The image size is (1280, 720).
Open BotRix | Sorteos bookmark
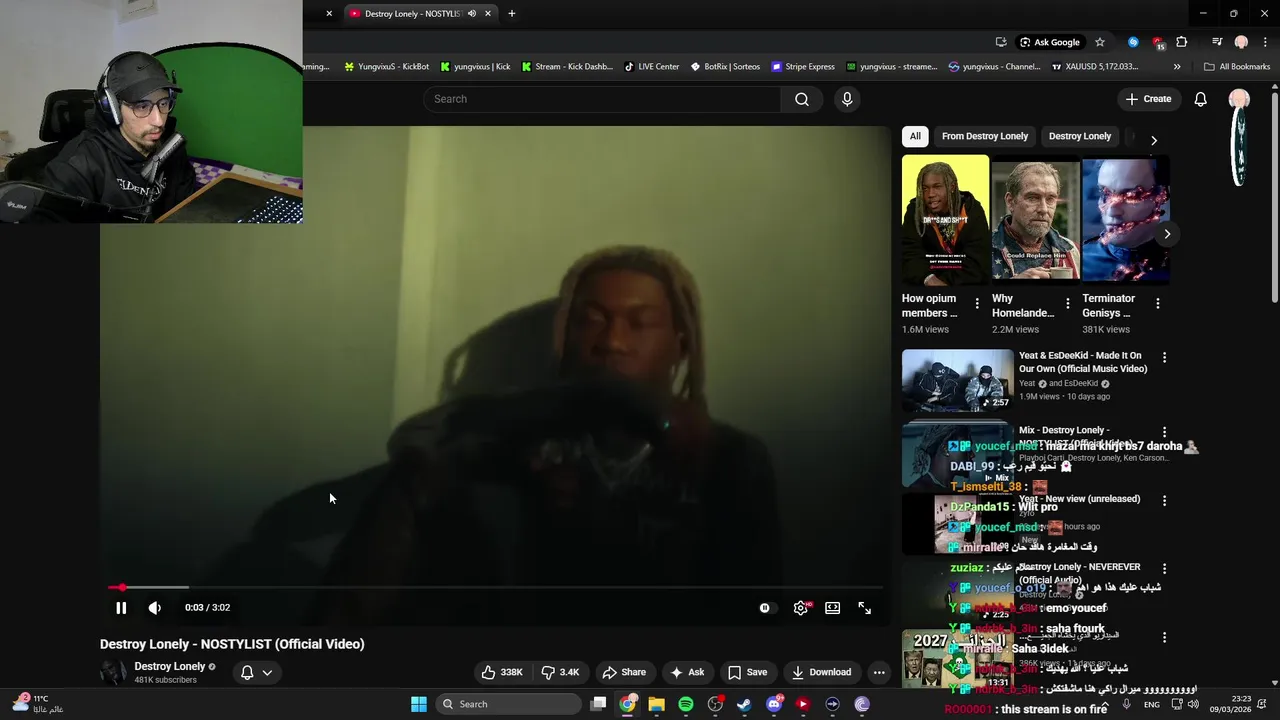tap(725, 67)
